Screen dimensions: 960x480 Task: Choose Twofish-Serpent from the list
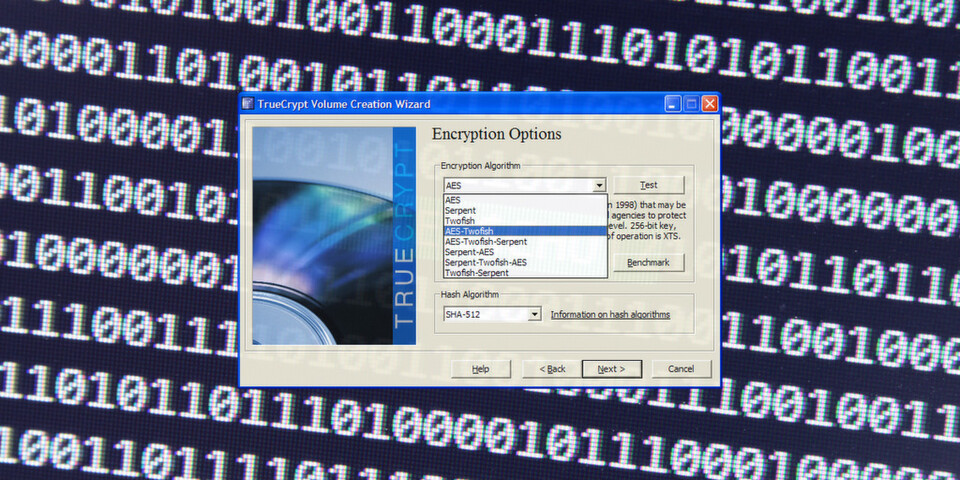pos(525,272)
